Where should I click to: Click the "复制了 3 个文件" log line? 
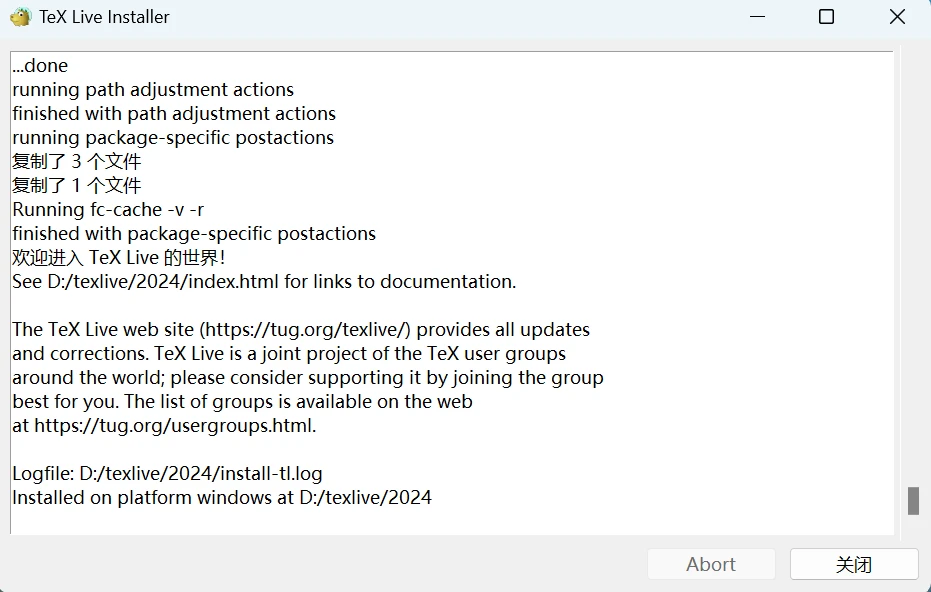77,162
